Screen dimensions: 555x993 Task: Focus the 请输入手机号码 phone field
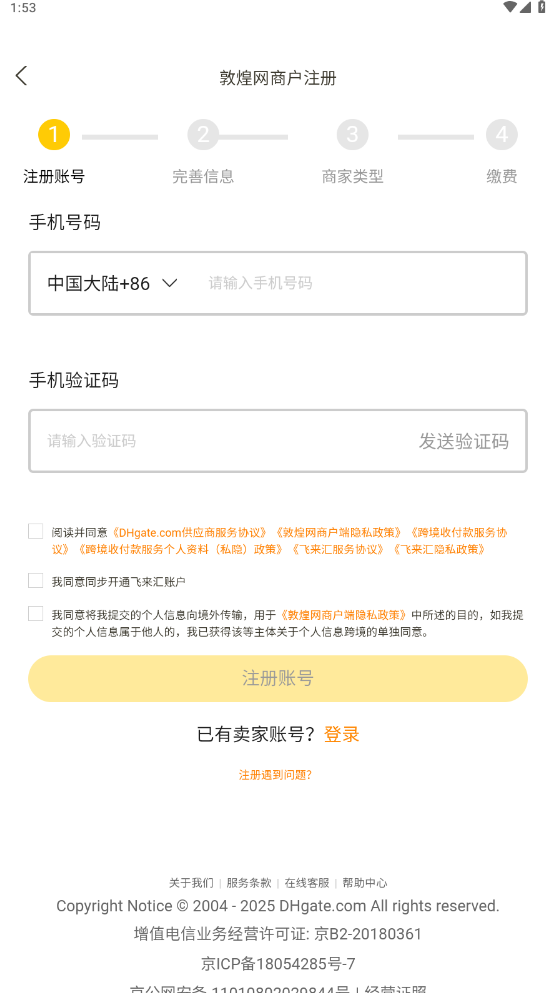361,283
